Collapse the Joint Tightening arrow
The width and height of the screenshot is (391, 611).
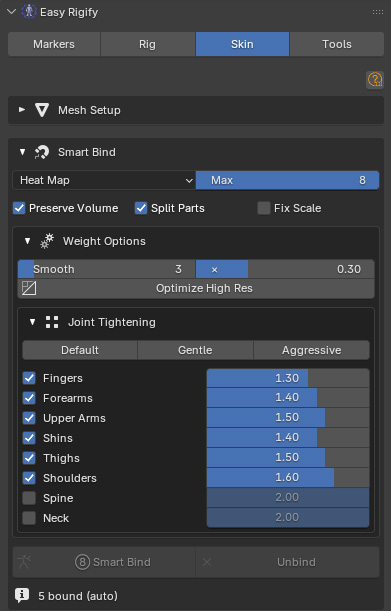coord(32,322)
